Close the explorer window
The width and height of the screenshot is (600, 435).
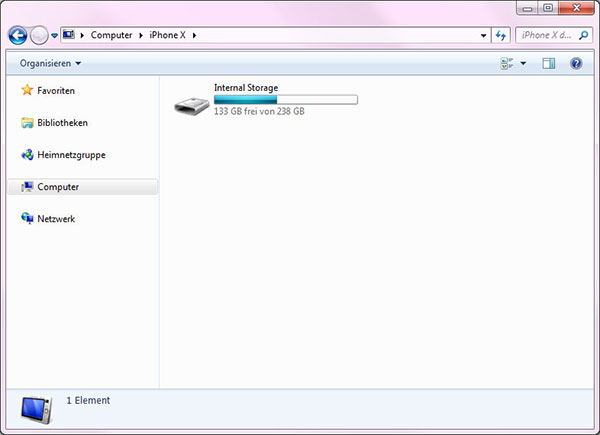click(576, 8)
